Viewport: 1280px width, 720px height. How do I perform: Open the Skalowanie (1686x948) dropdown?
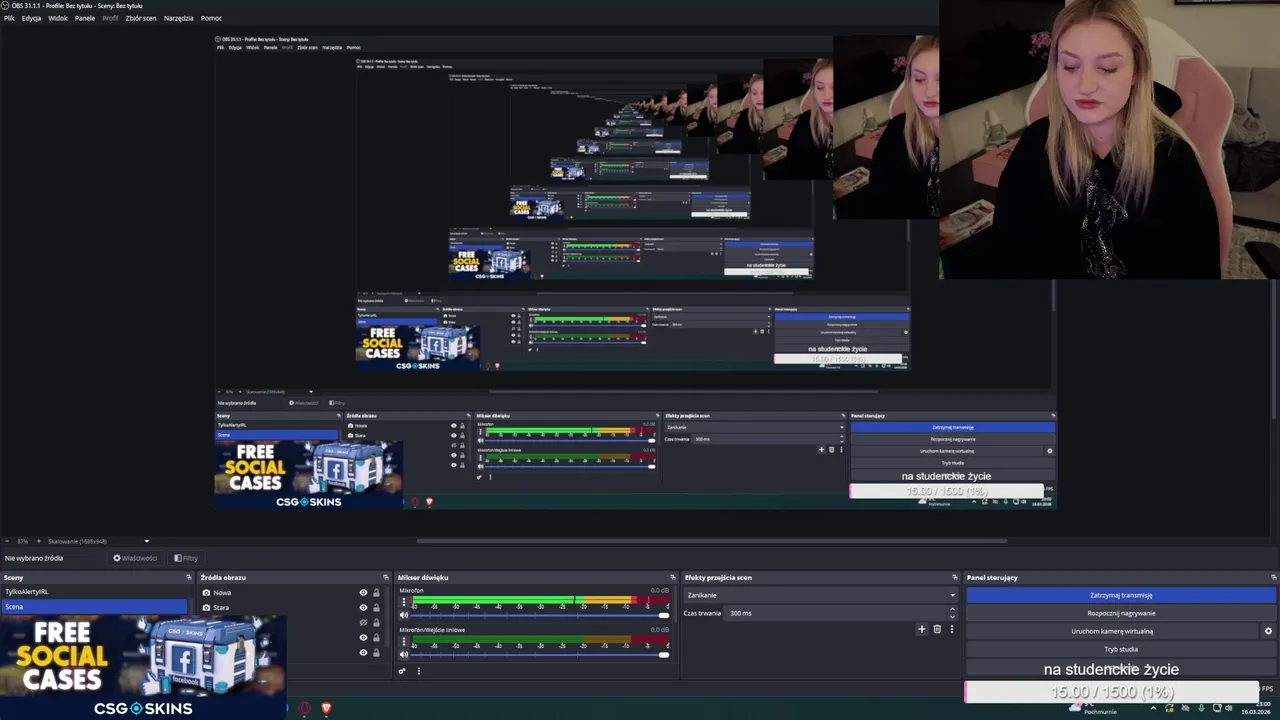click(98, 541)
